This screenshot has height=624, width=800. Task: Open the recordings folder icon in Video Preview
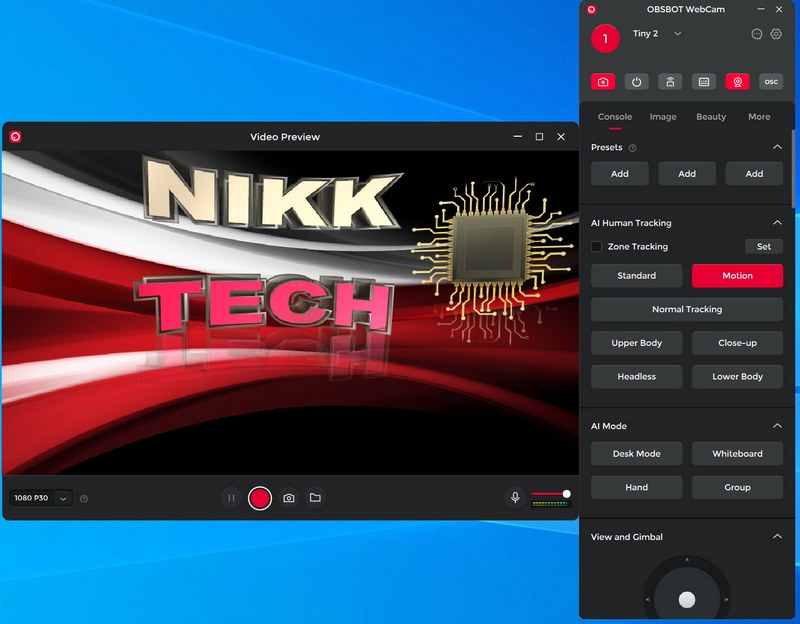(x=315, y=497)
